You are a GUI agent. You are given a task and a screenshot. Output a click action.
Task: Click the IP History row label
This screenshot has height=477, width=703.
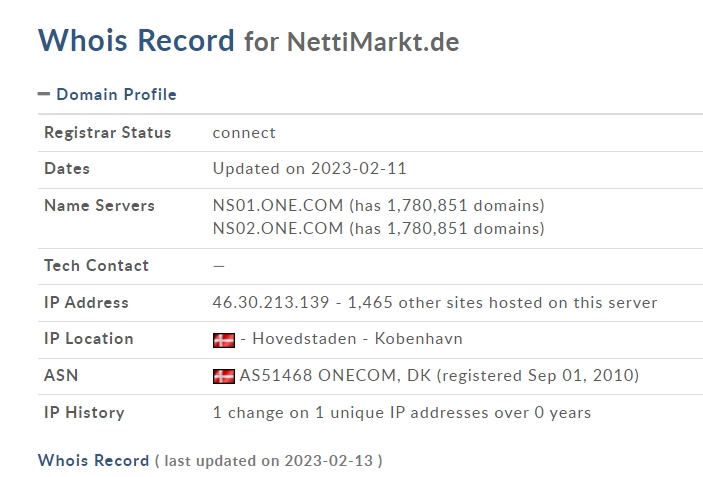[x=84, y=412]
